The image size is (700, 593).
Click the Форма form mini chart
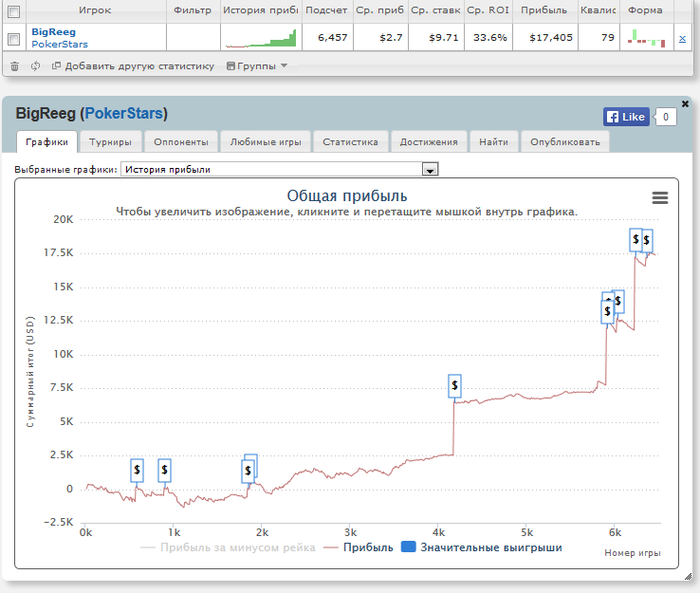646,38
